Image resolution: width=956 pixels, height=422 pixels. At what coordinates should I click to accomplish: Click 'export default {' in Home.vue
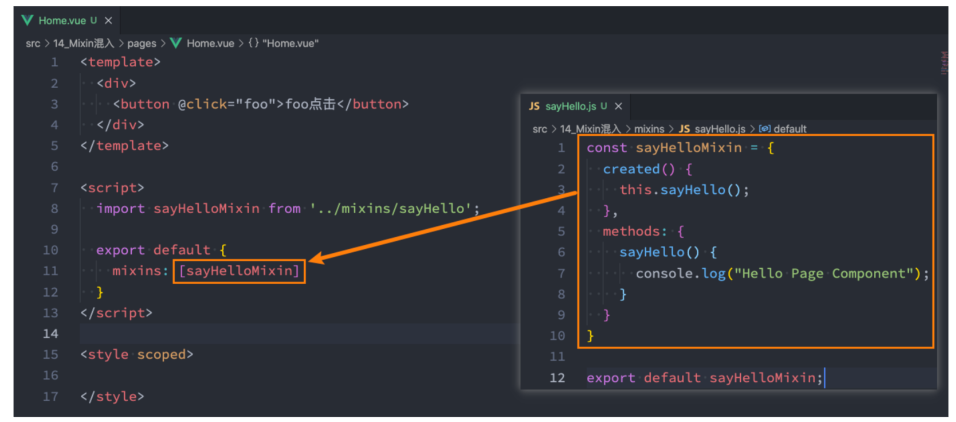pyautogui.click(x=162, y=250)
